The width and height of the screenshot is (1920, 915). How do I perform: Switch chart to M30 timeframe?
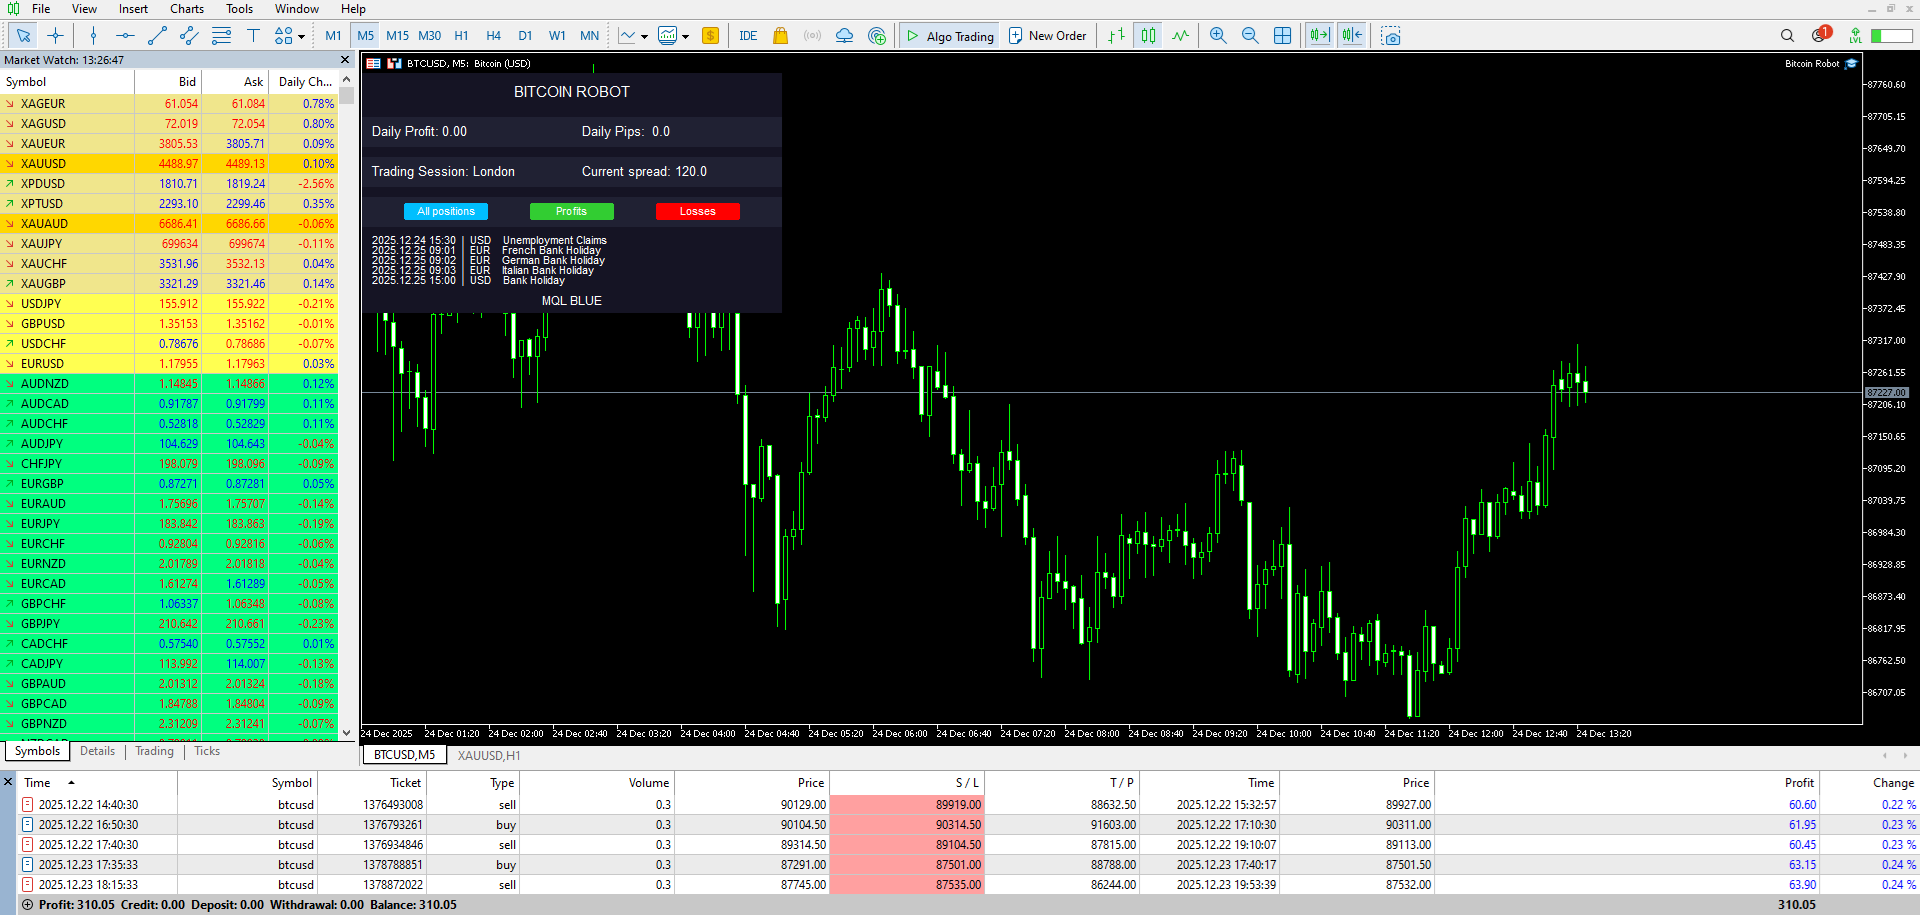(x=429, y=36)
